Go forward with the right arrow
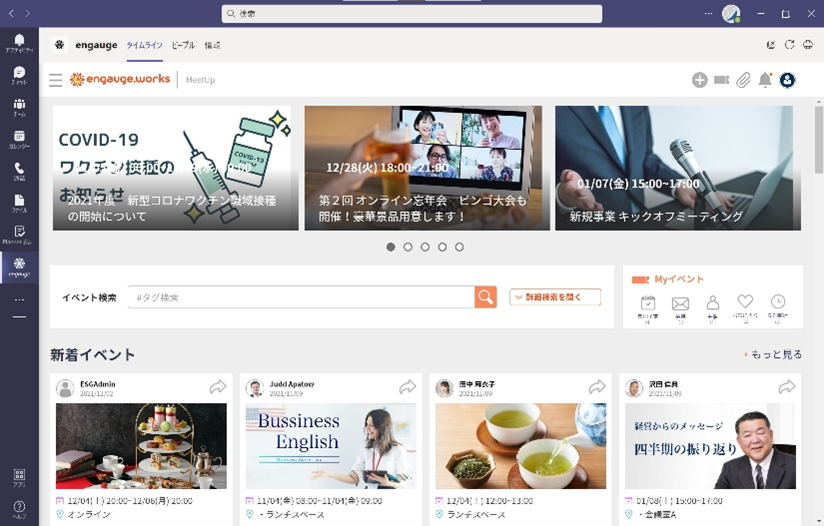824x526 pixels. point(27,13)
